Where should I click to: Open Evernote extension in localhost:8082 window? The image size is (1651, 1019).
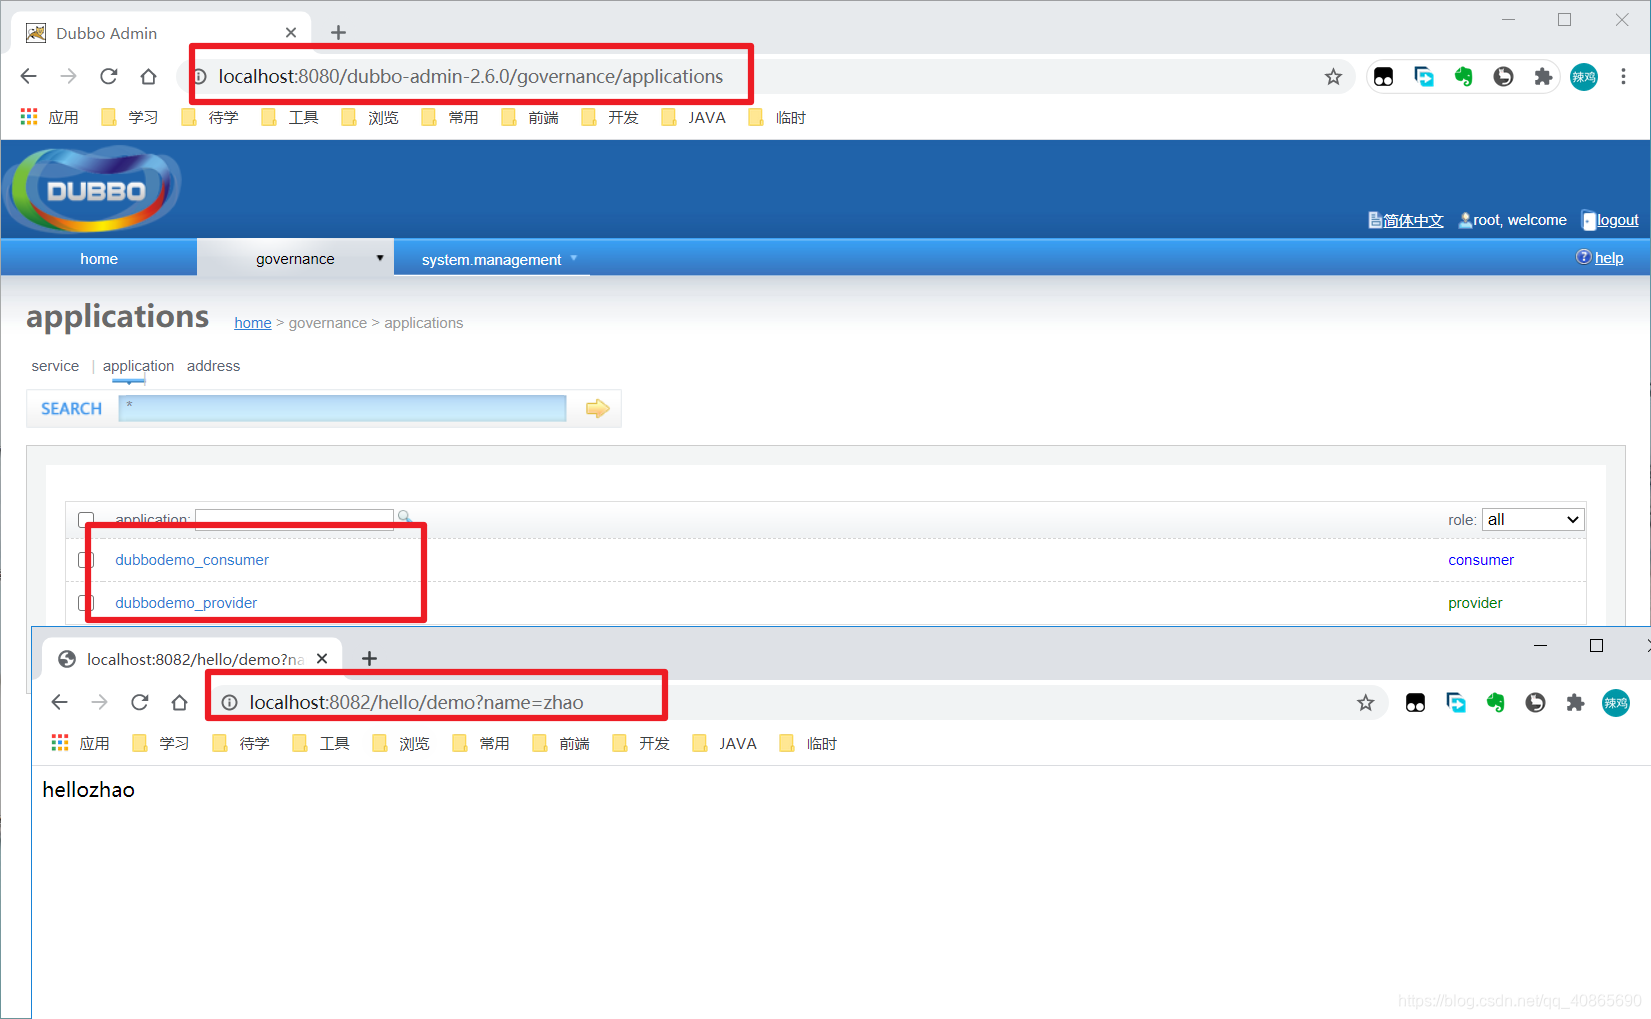pyautogui.click(x=1495, y=703)
